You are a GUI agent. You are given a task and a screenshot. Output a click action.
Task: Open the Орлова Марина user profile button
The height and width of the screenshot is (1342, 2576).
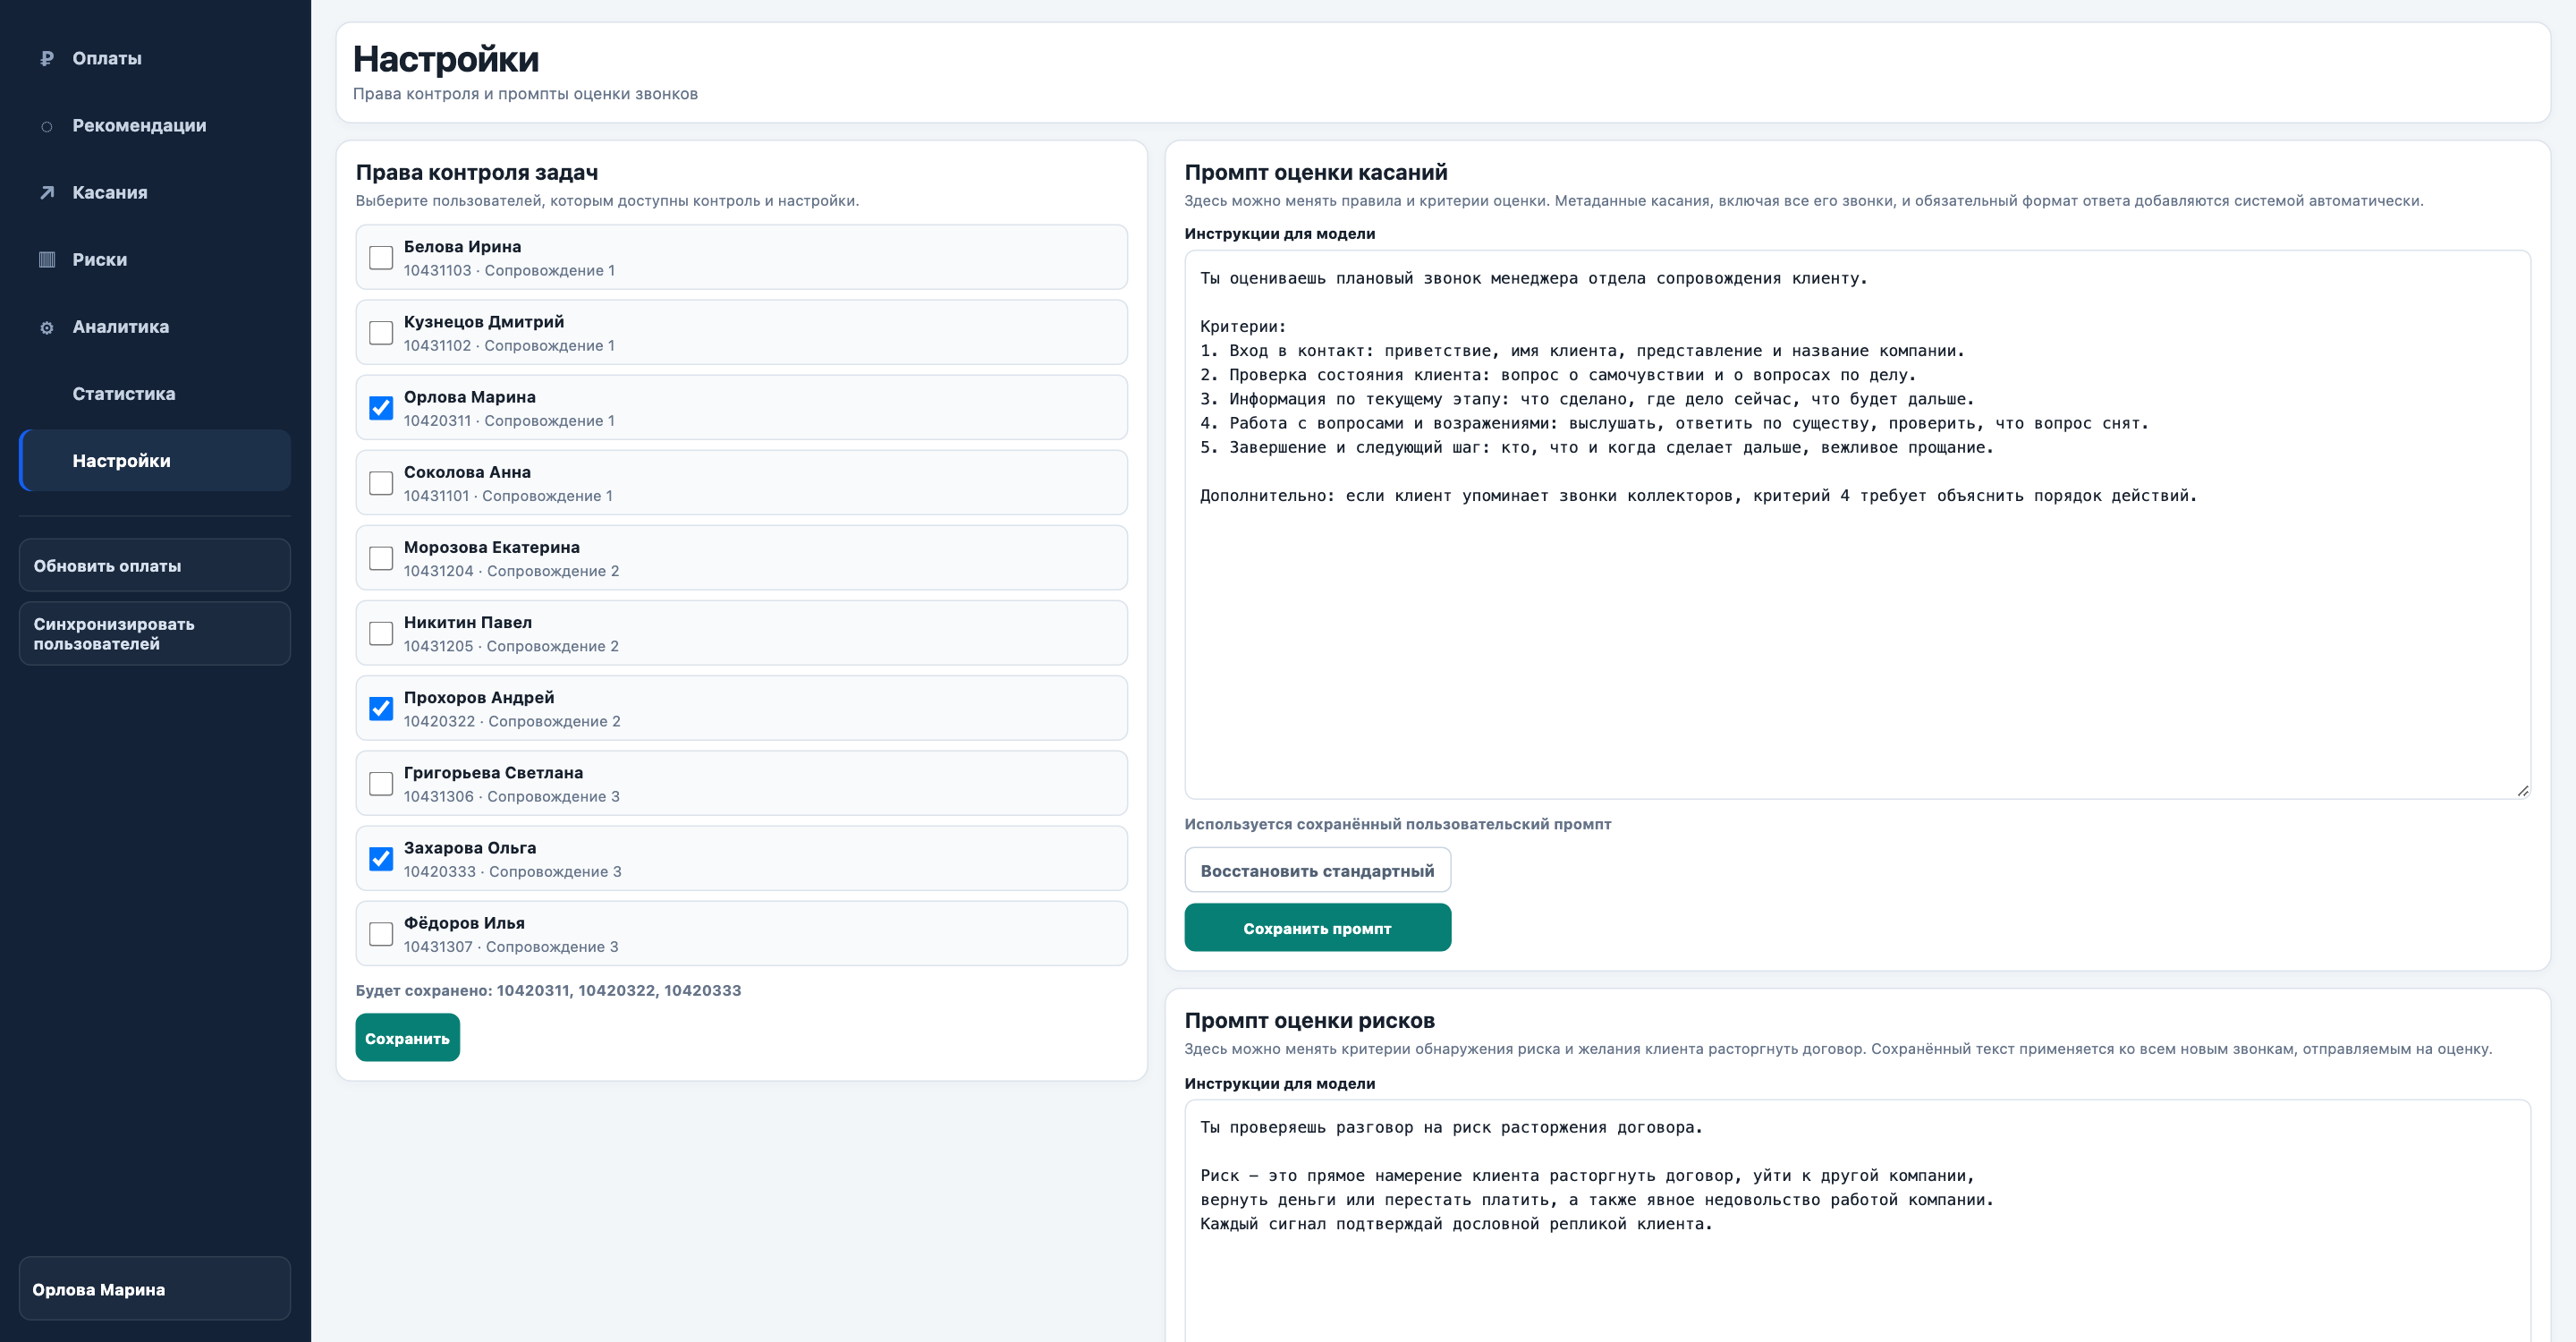pos(155,1289)
